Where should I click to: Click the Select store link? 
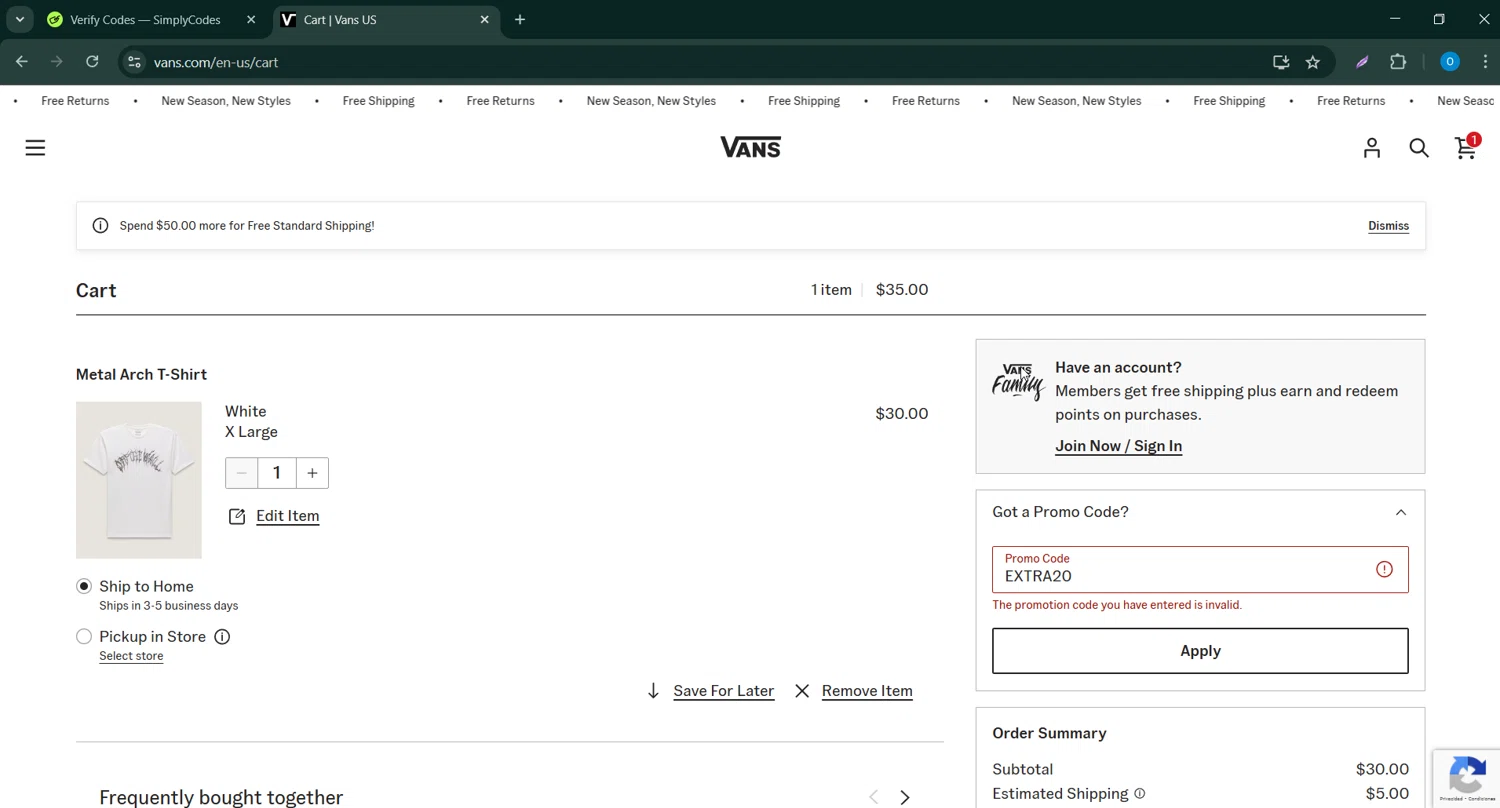point(131,656)
